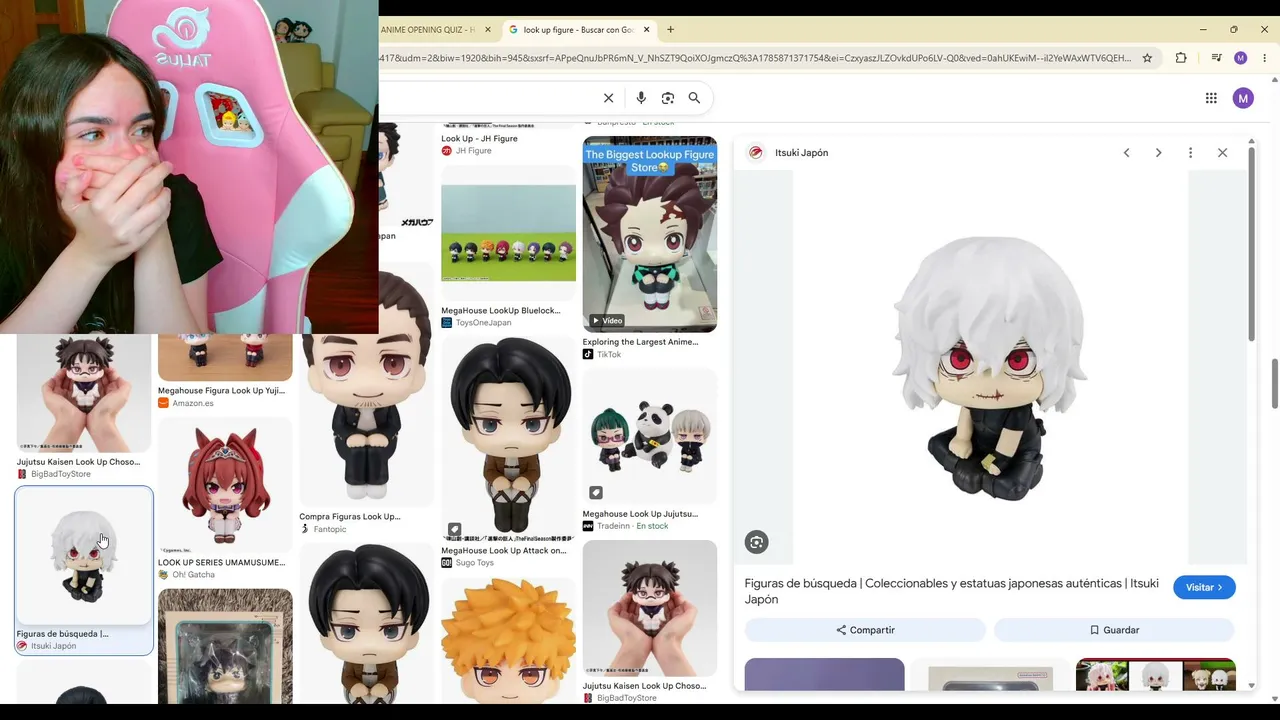
Task: Close the 'look up figure' browser tab
Action: [x=647, y=30]
